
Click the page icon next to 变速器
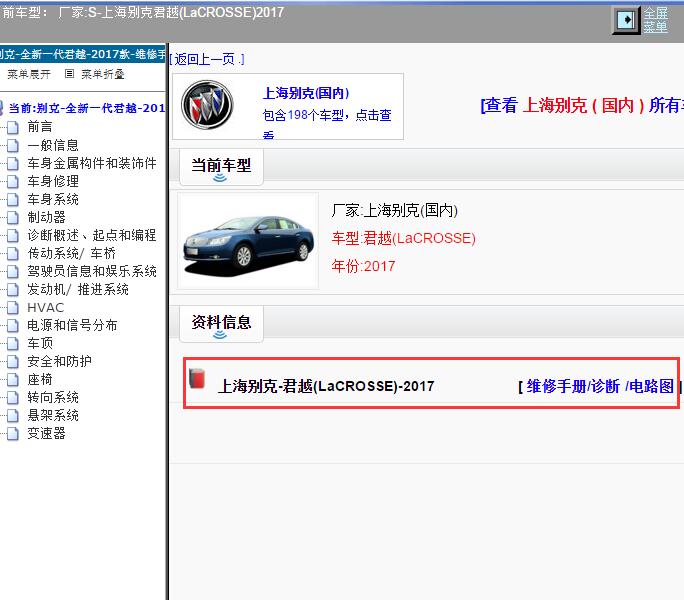tap(11, 433)
